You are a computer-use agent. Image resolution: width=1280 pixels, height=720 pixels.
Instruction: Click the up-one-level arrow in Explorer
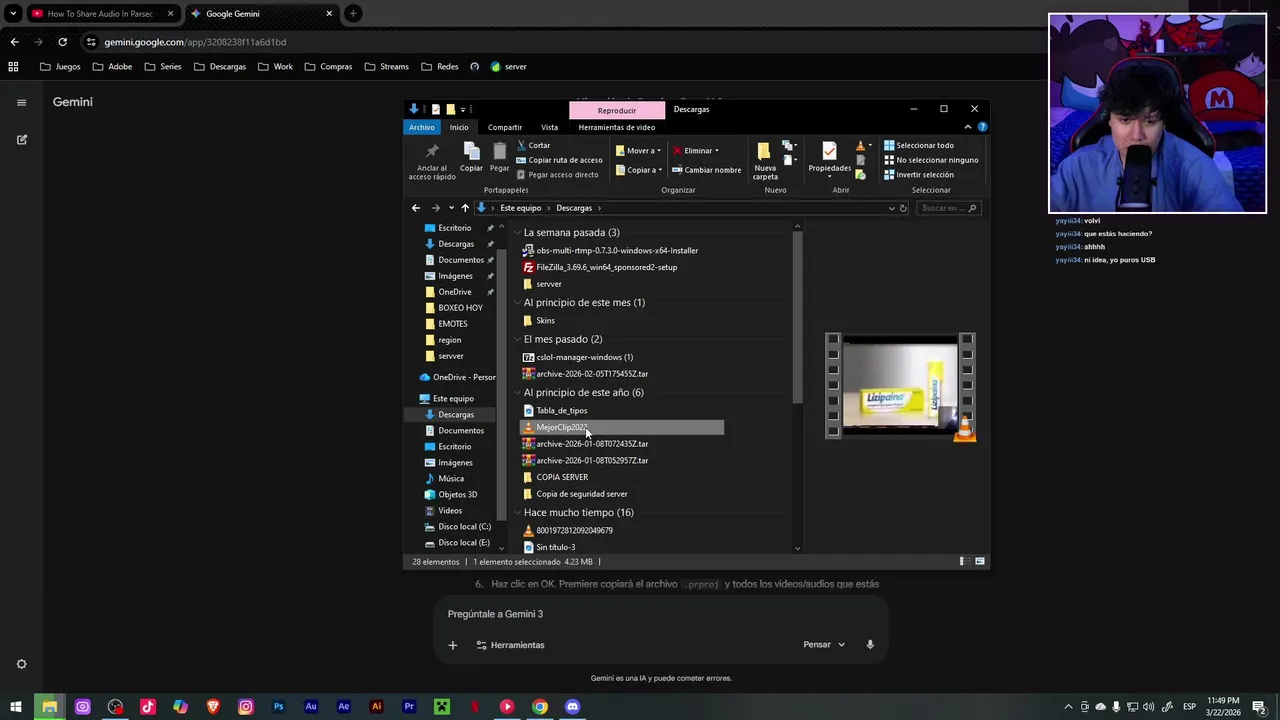point(465,208)
